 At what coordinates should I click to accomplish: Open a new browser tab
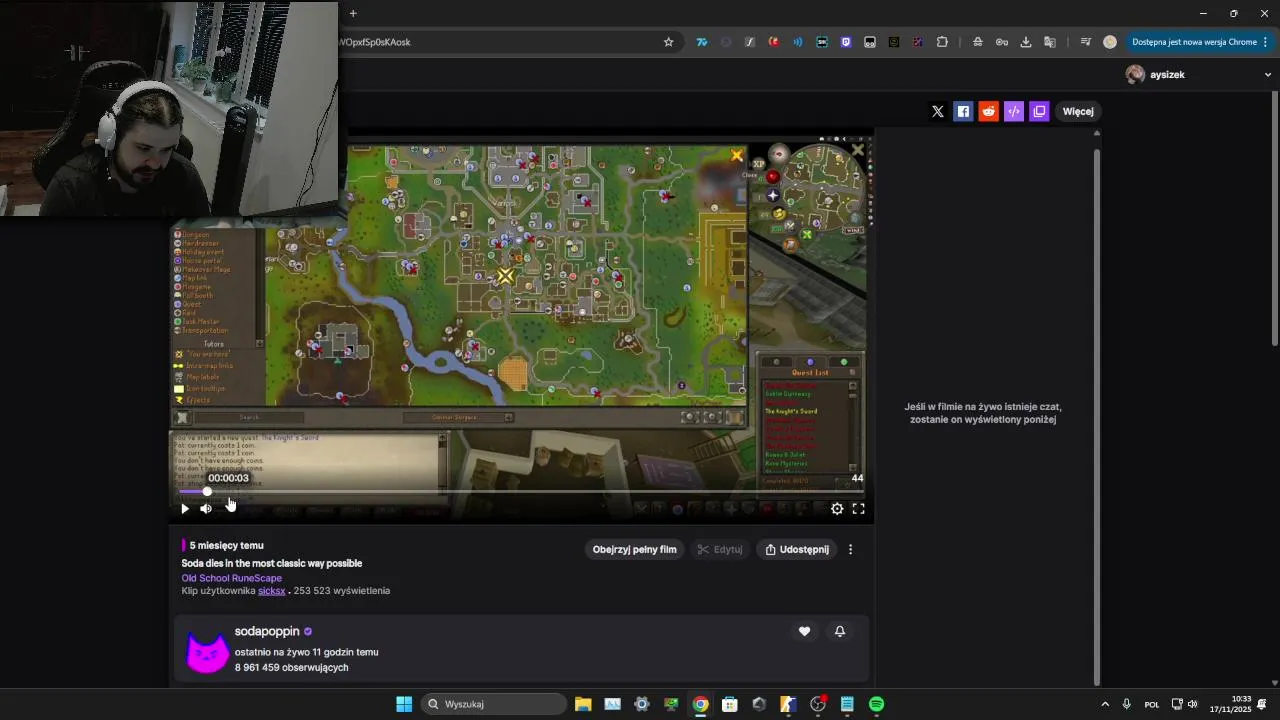(353, 13)
